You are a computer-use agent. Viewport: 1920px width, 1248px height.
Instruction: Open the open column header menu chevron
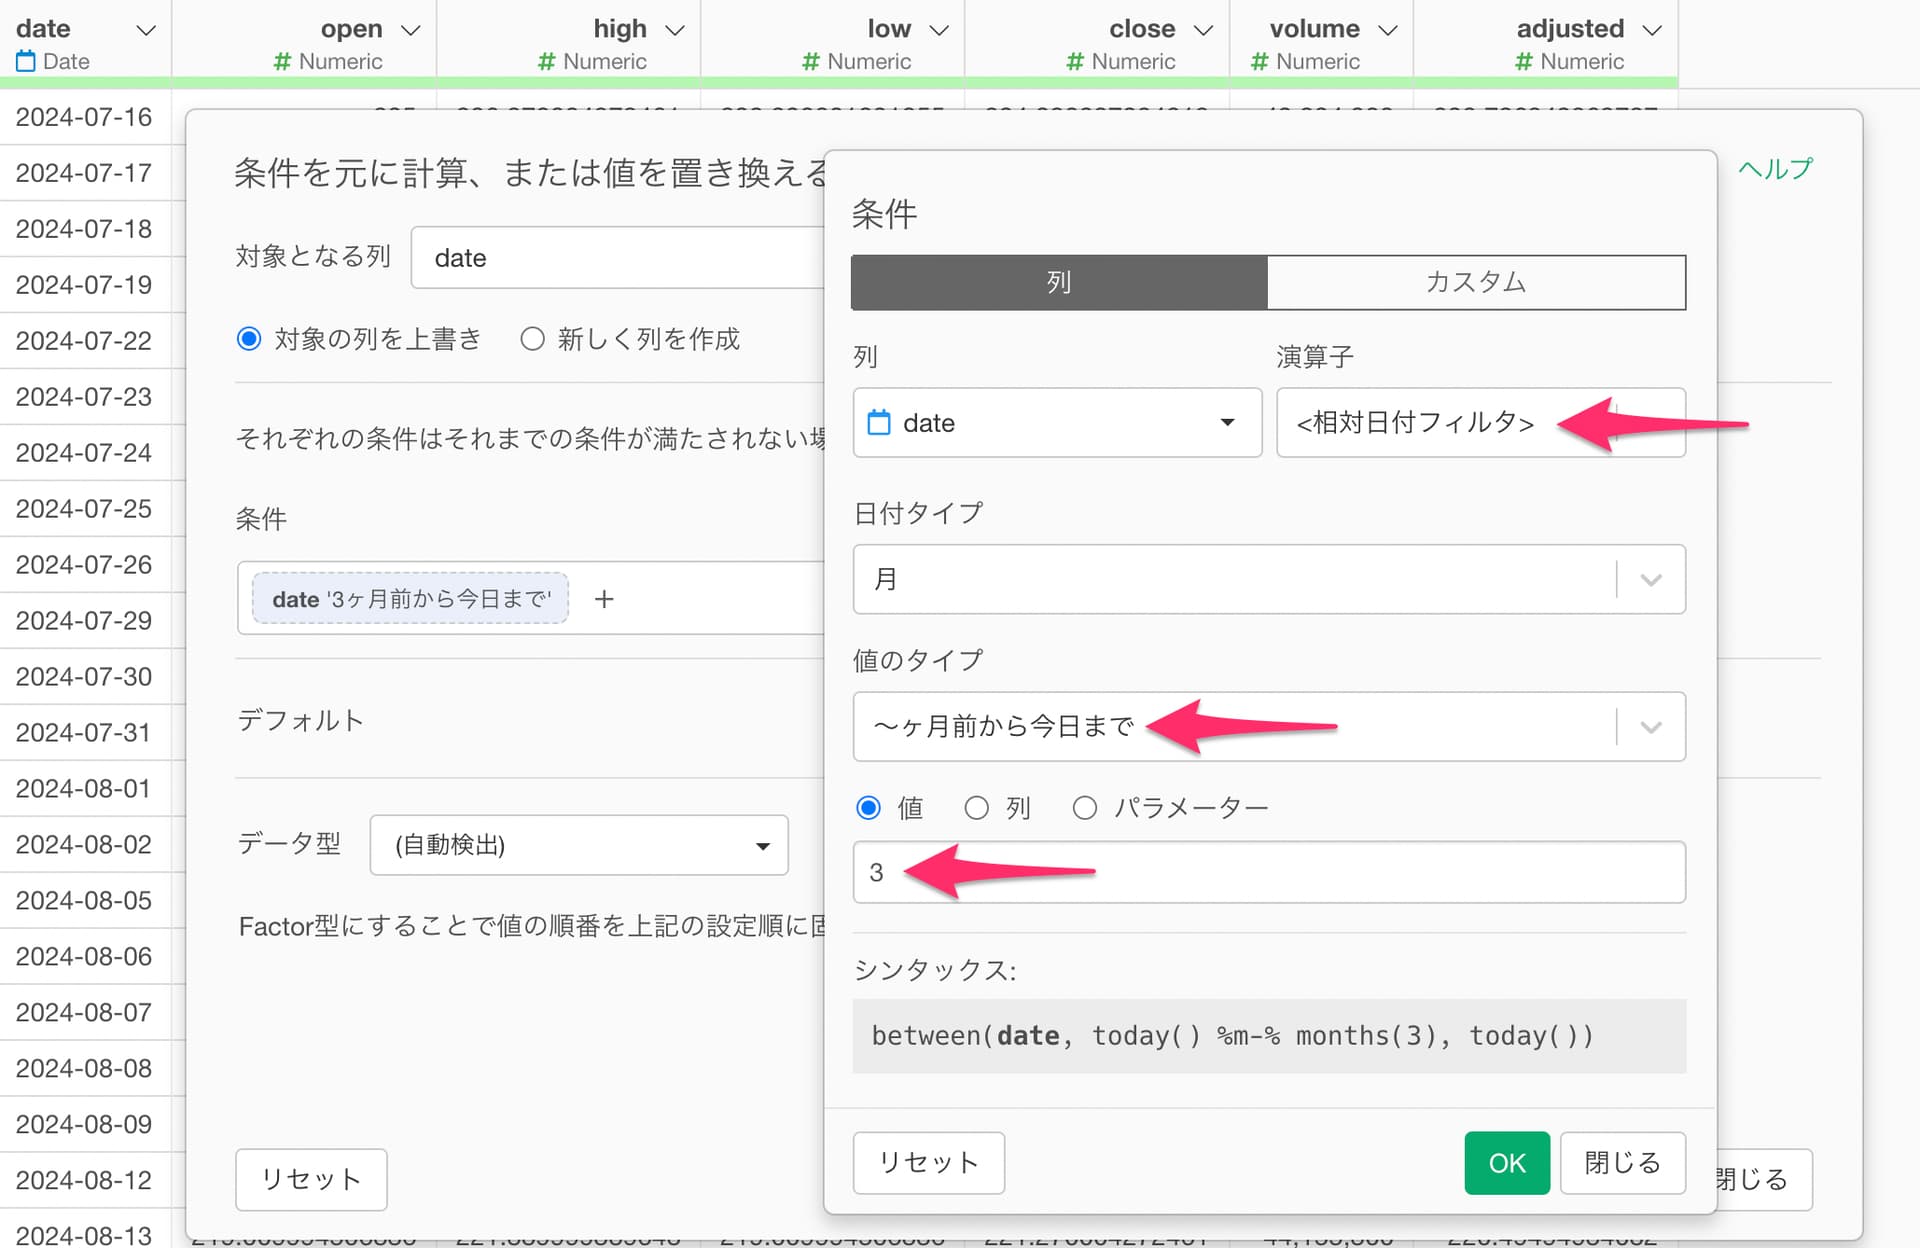click(410, 30)
